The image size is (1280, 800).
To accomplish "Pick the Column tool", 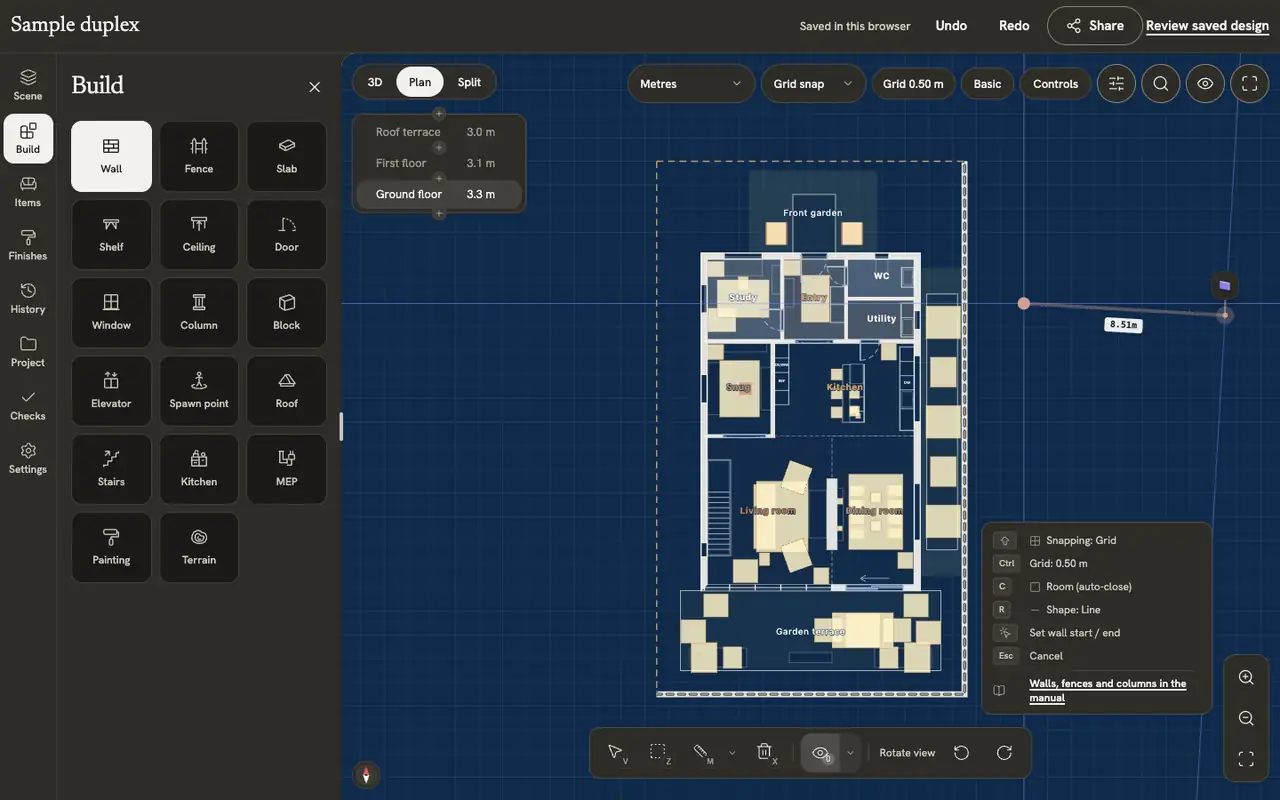I will tap(199, 313).
